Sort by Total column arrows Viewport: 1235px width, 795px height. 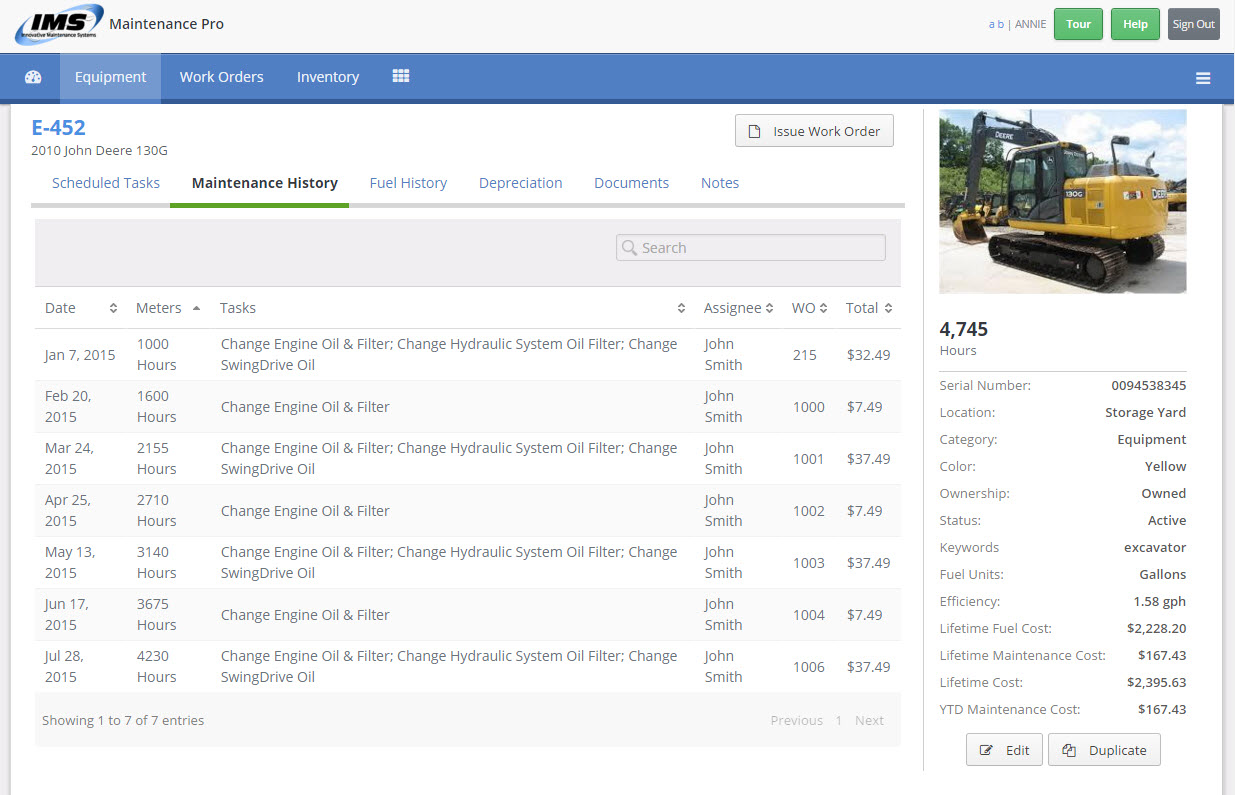(888, 308)
